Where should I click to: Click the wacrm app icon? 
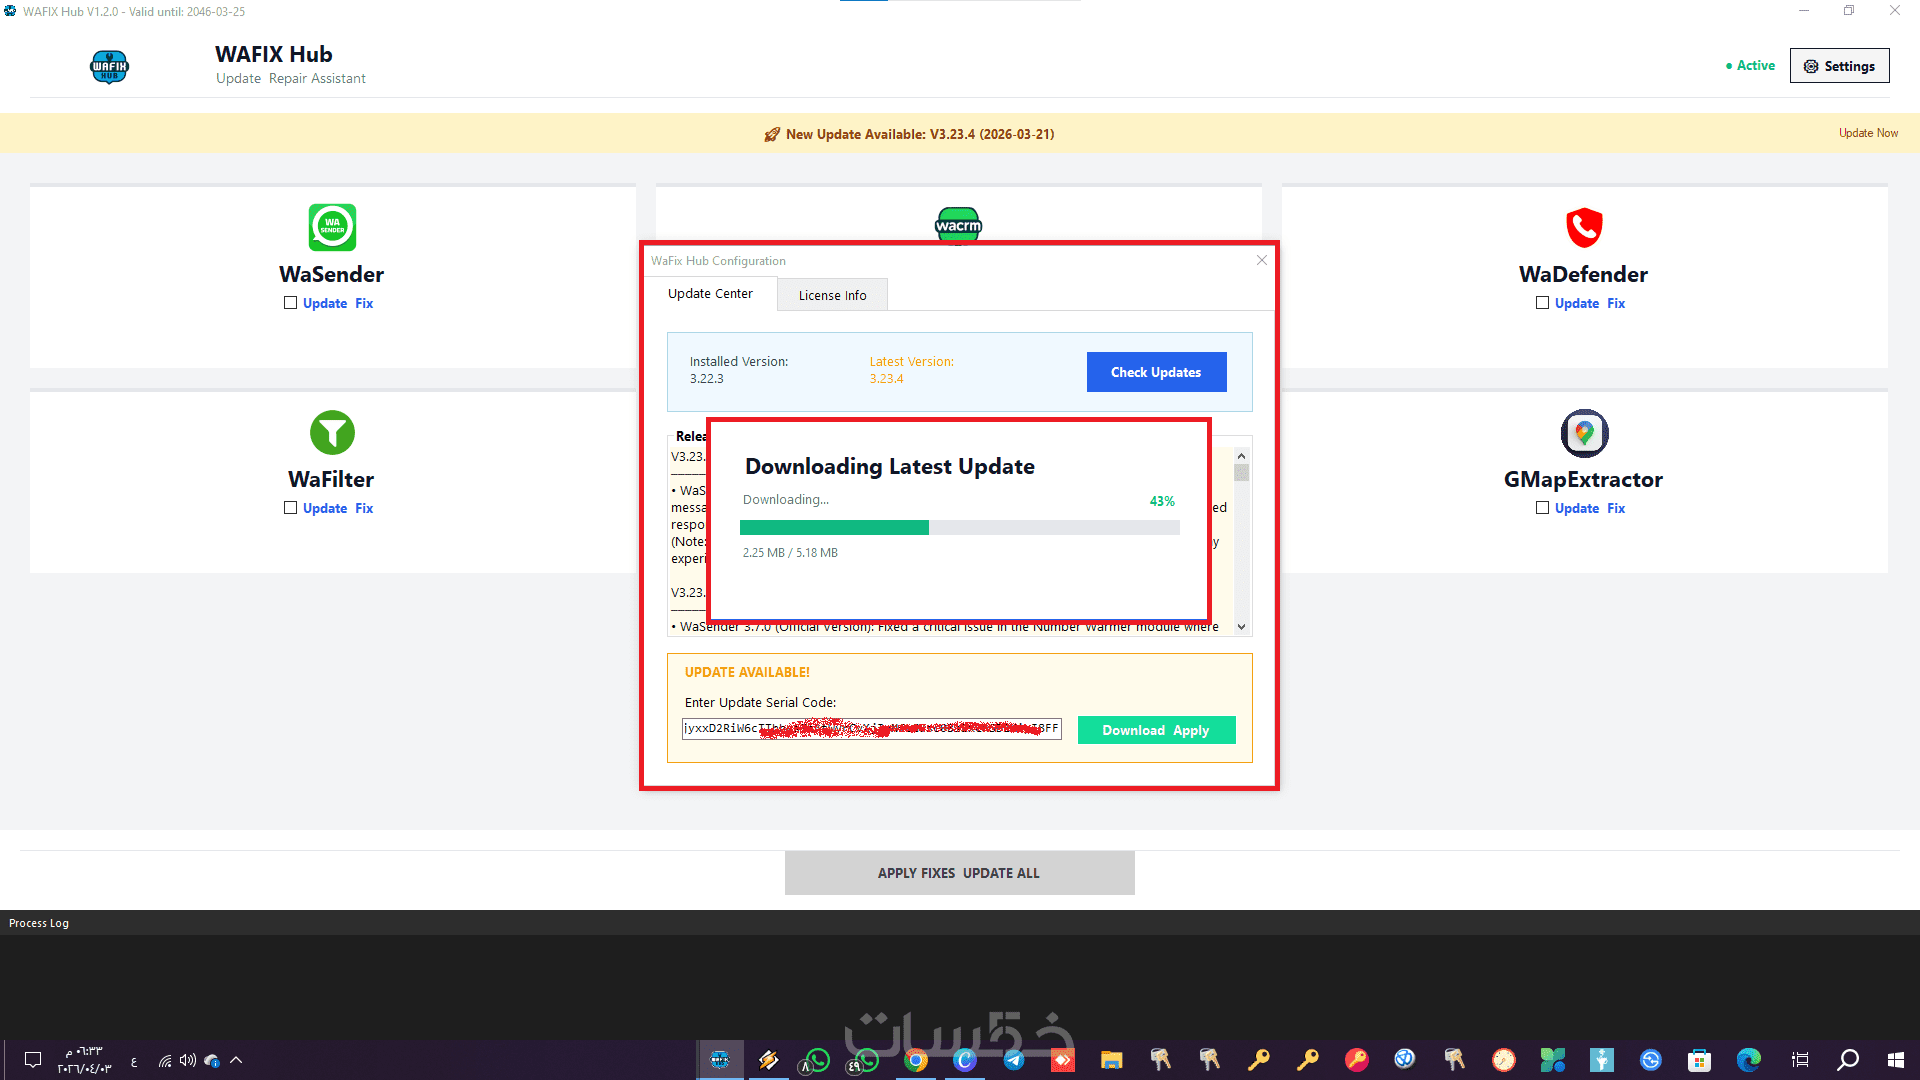(958, 225)
